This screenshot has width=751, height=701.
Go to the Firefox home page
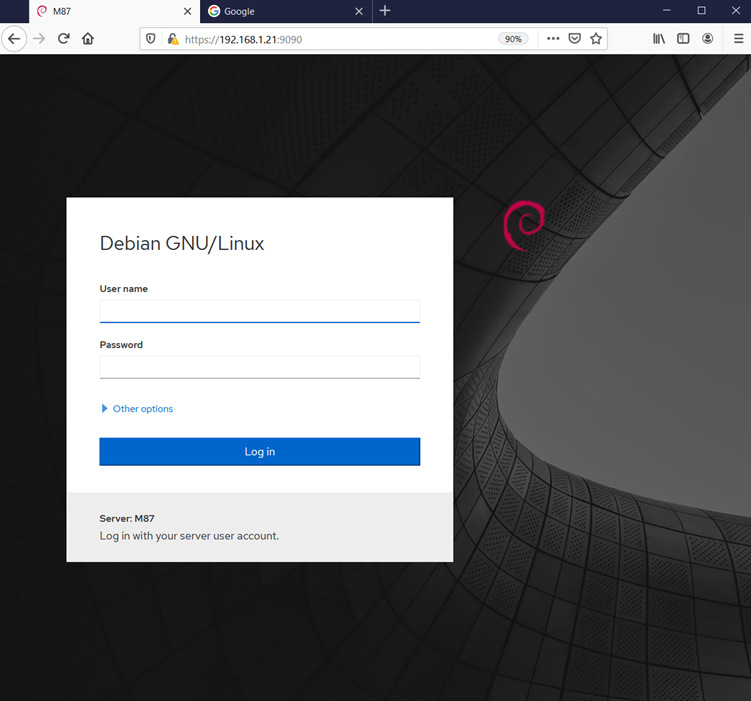click(x=88, y=39)
